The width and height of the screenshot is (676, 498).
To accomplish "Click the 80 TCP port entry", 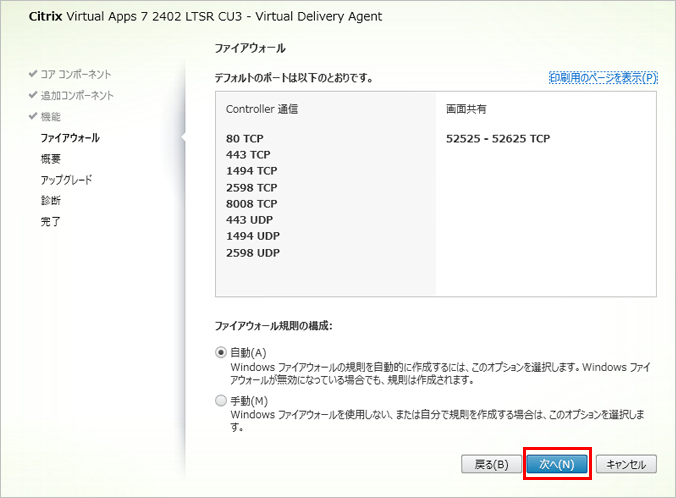I will (x=247, y=139).
